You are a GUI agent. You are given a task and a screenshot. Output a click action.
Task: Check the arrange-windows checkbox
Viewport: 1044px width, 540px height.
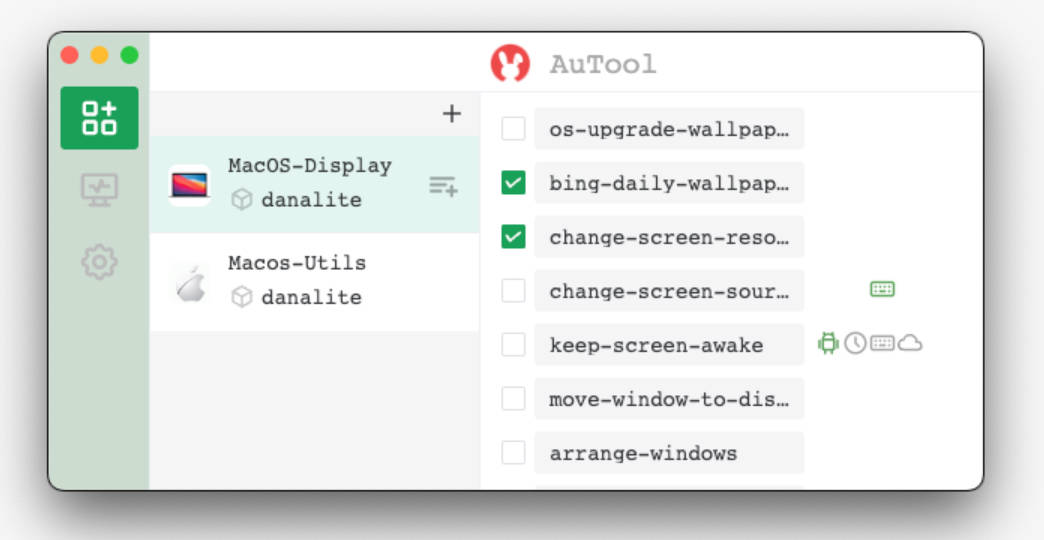point(513,453)
